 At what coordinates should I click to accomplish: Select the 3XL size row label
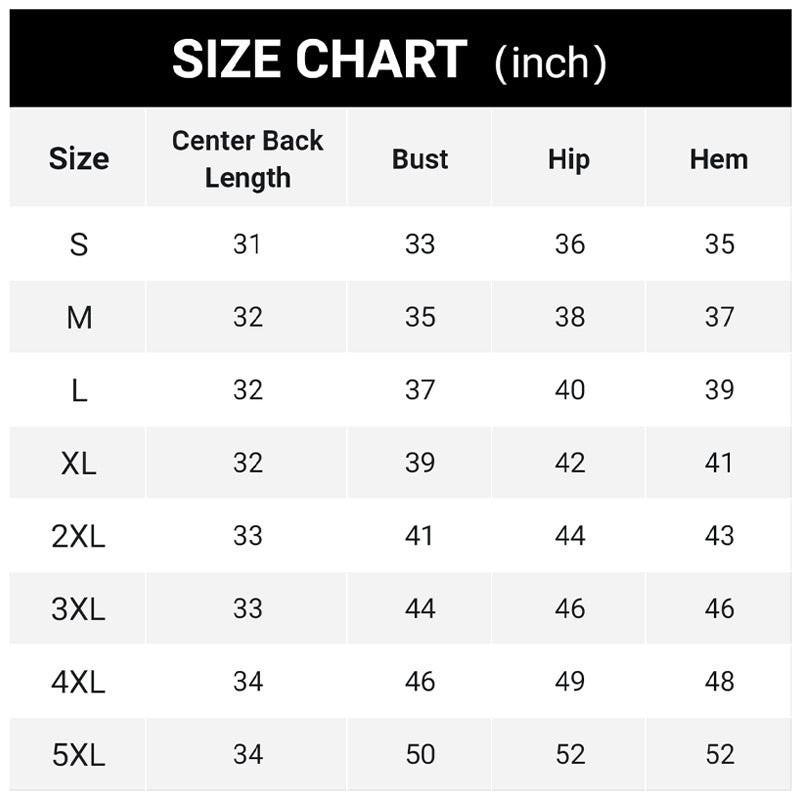click(x=79, y=609)
